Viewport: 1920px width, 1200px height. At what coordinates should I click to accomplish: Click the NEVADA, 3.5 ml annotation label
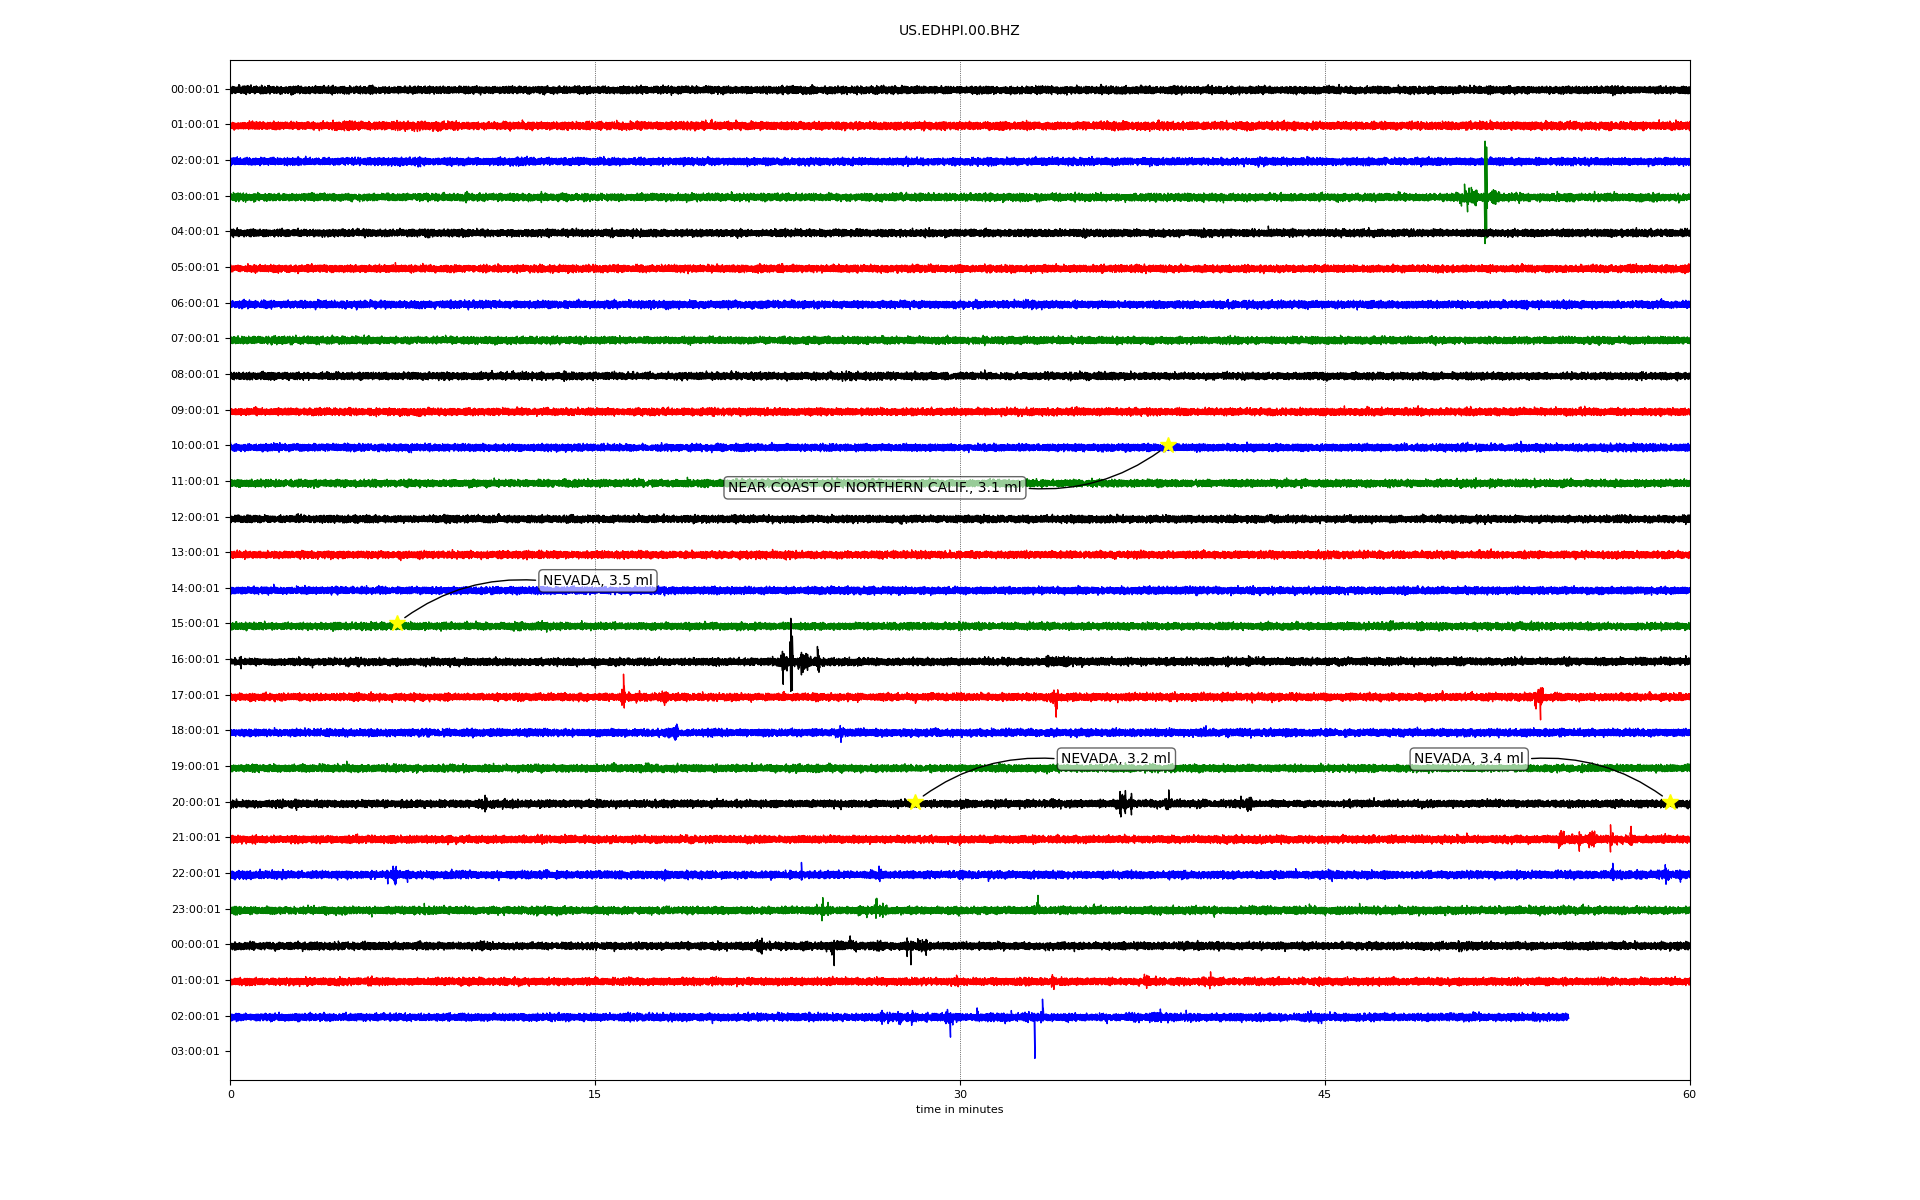coord(597,580)
